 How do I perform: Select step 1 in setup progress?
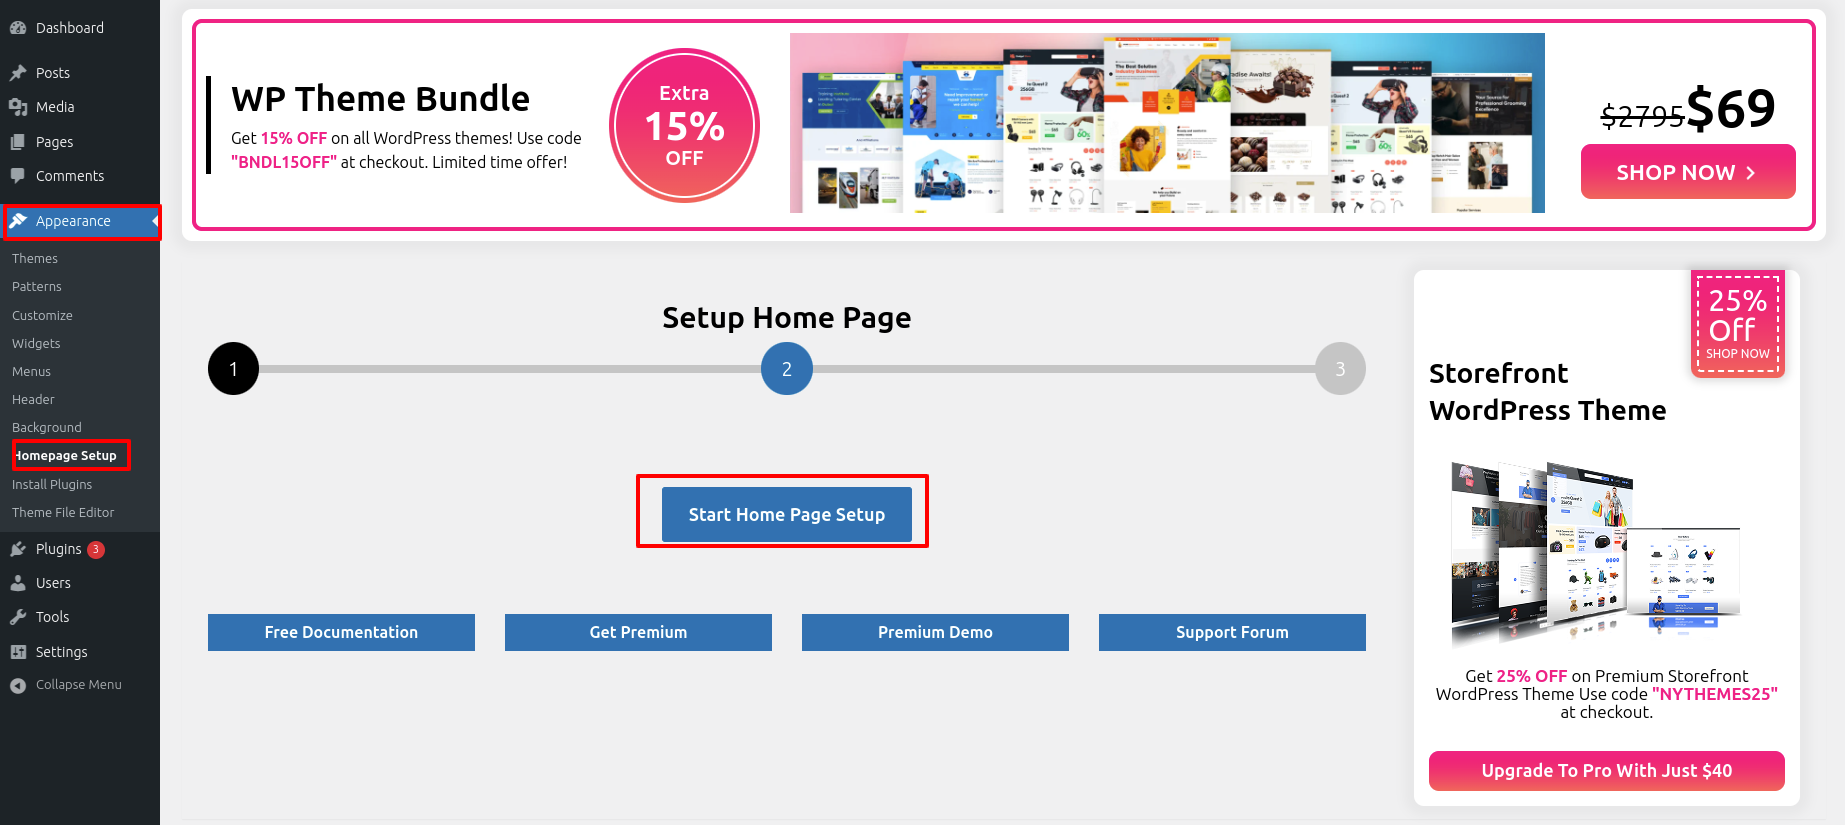234,369
